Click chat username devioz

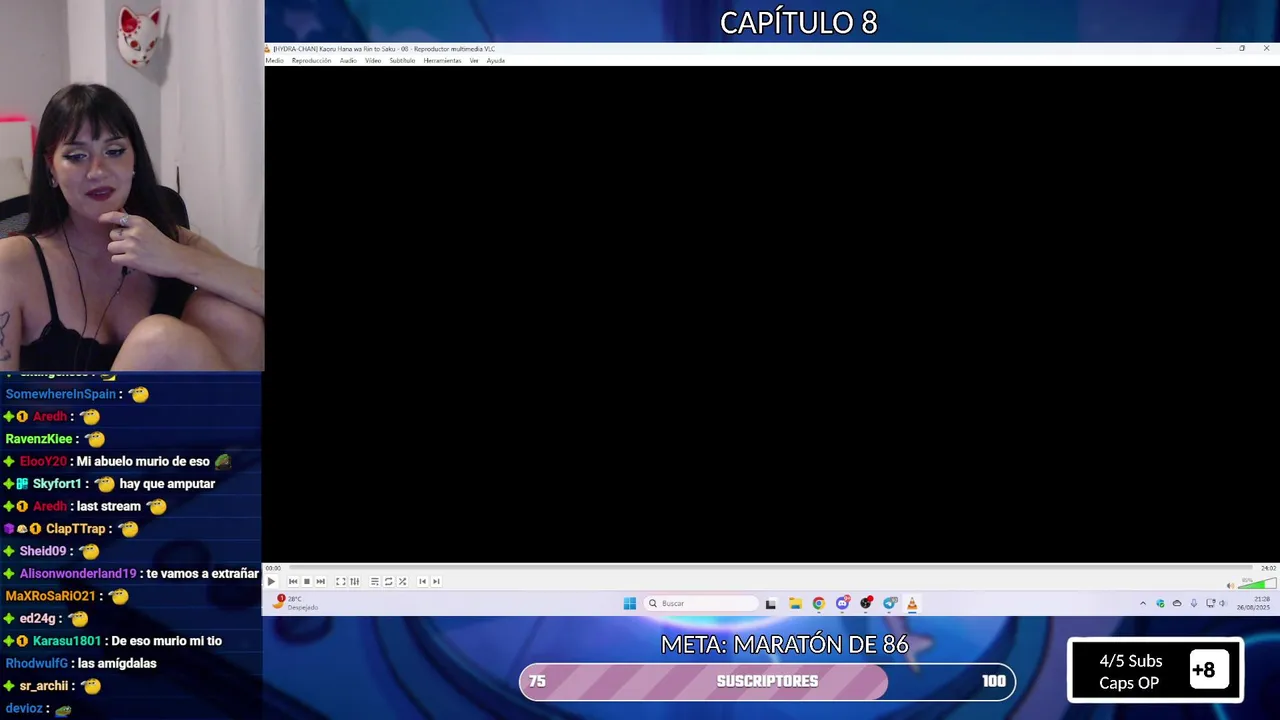tap(24, 708)
